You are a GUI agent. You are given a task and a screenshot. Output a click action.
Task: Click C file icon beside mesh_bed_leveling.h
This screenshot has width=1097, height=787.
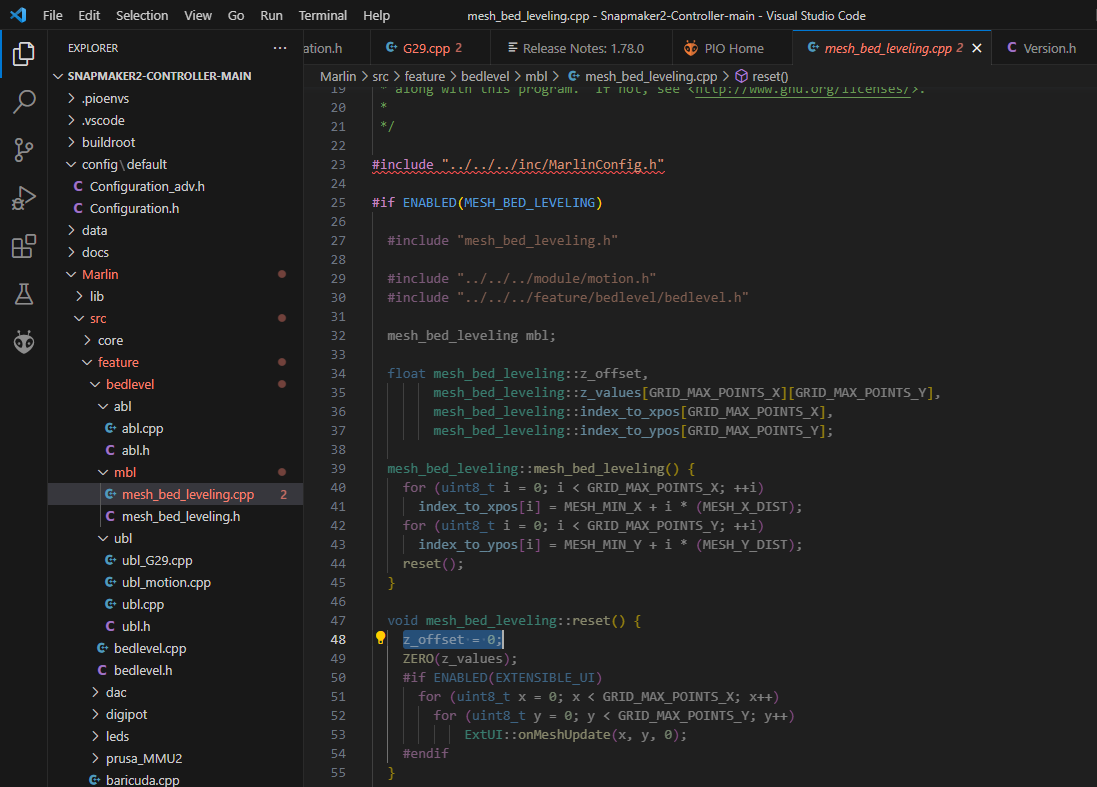(111, 516)
